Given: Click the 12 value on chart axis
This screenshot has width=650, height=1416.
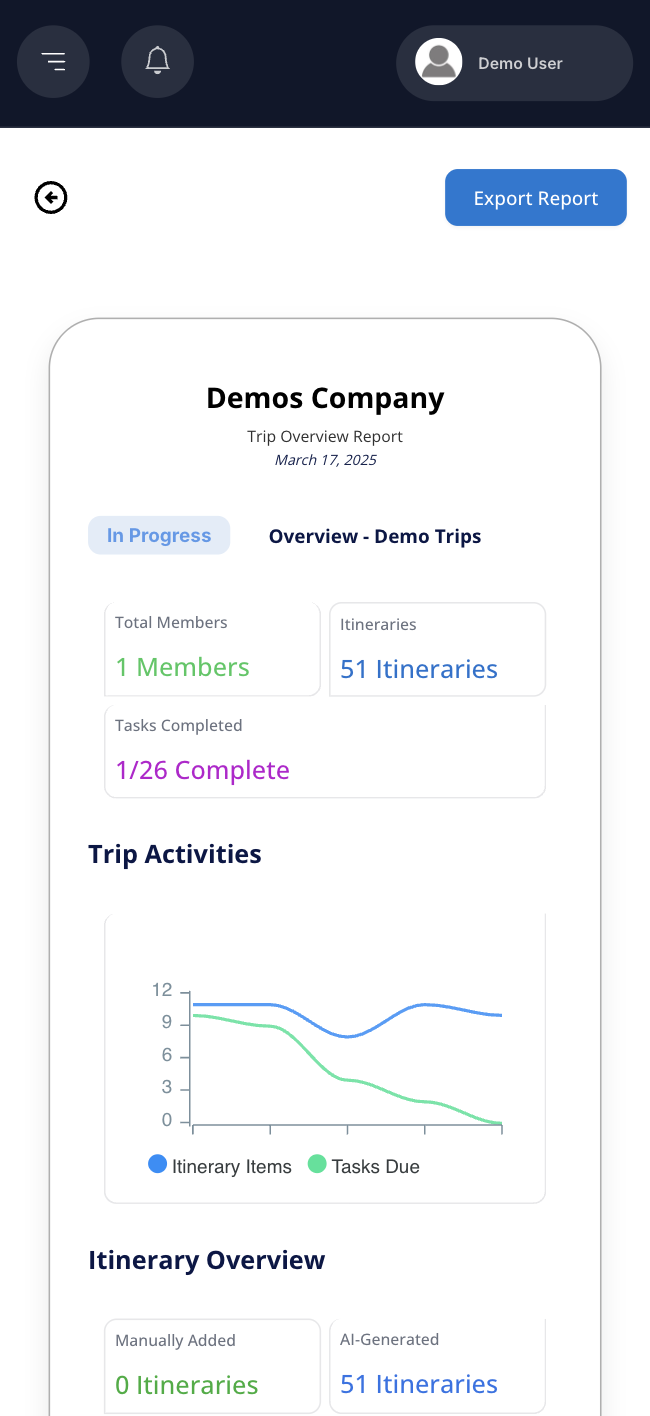Looking at the screenshot, I should [162, 990].
